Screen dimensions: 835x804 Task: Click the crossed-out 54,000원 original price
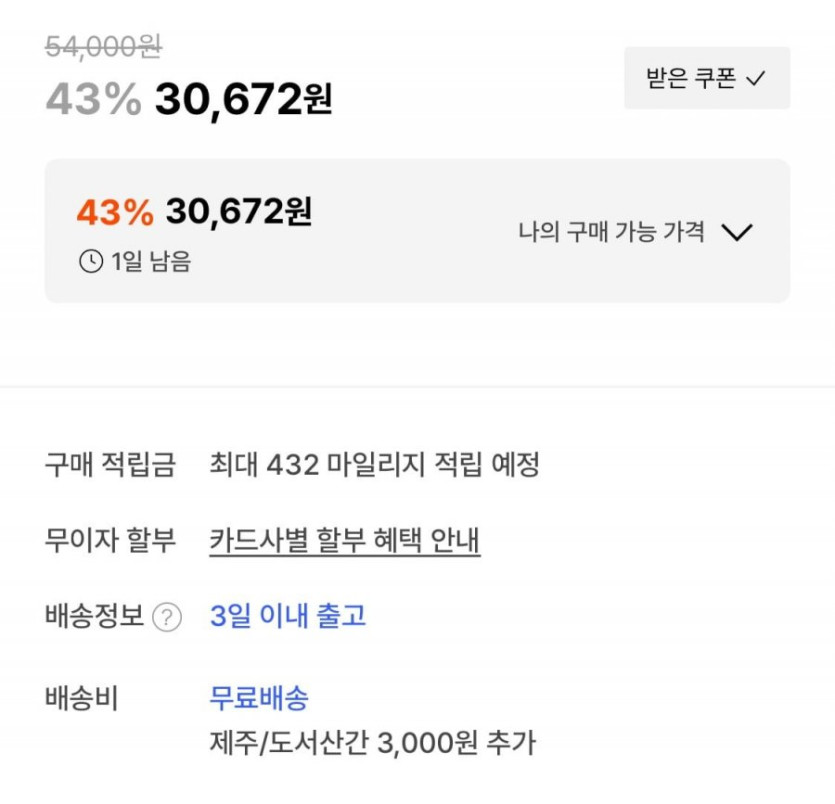[104, 46]
